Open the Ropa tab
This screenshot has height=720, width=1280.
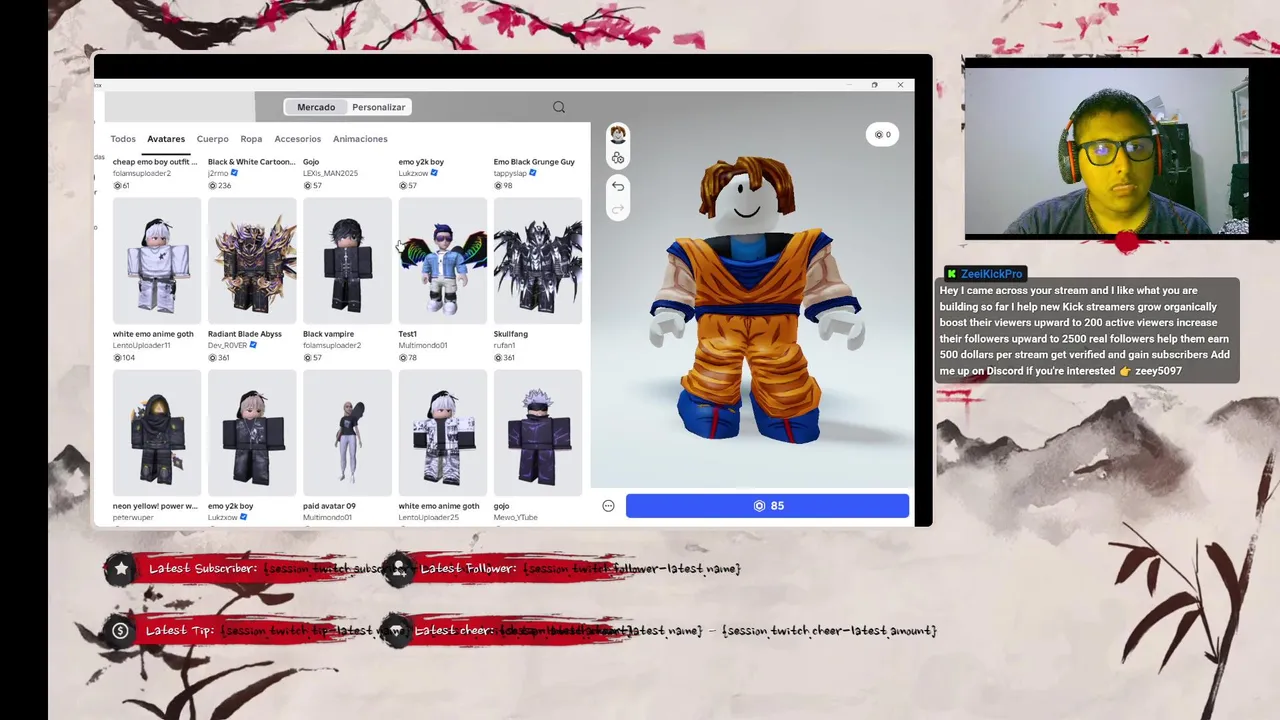pyautogui.click(x=251, y=139)
